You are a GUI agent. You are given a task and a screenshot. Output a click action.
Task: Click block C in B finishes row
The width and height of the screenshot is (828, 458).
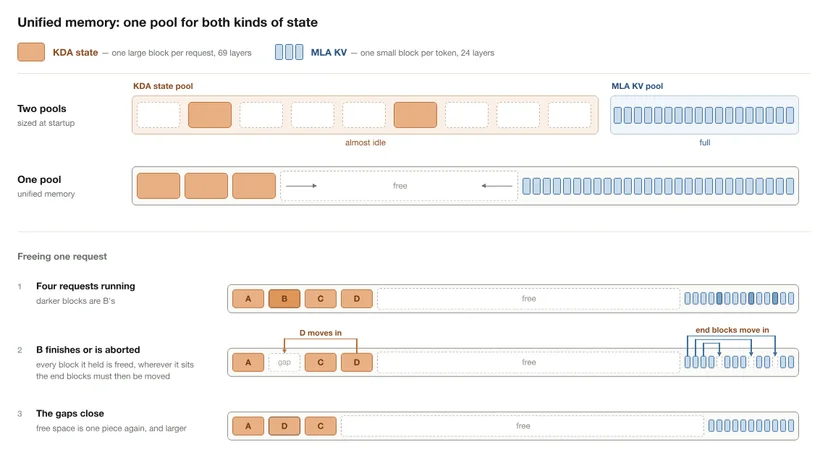point(321,362)
